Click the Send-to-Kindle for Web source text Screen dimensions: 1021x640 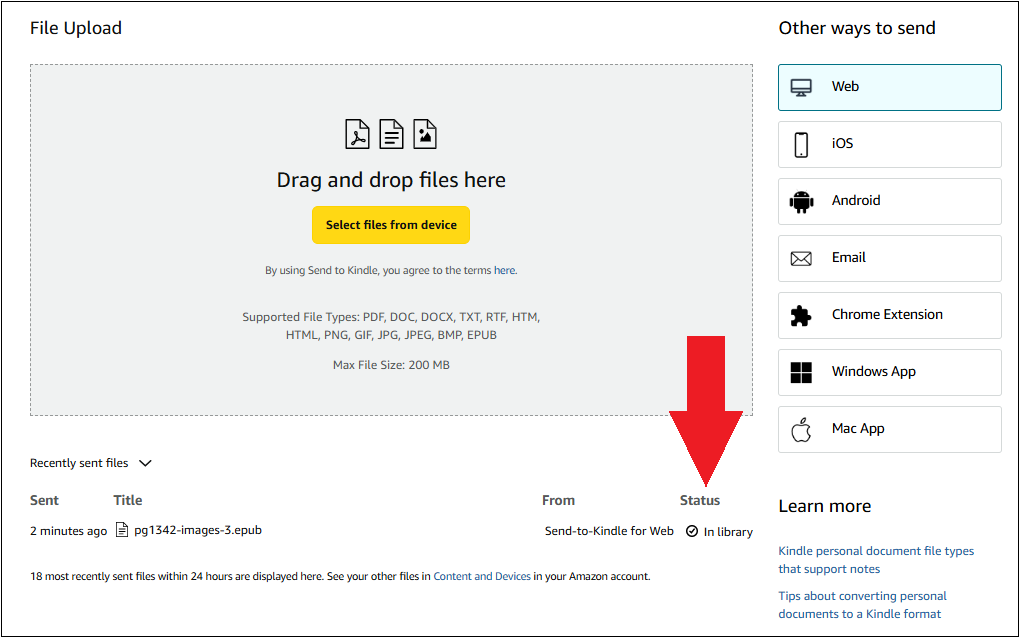click(x=609, y=531)
